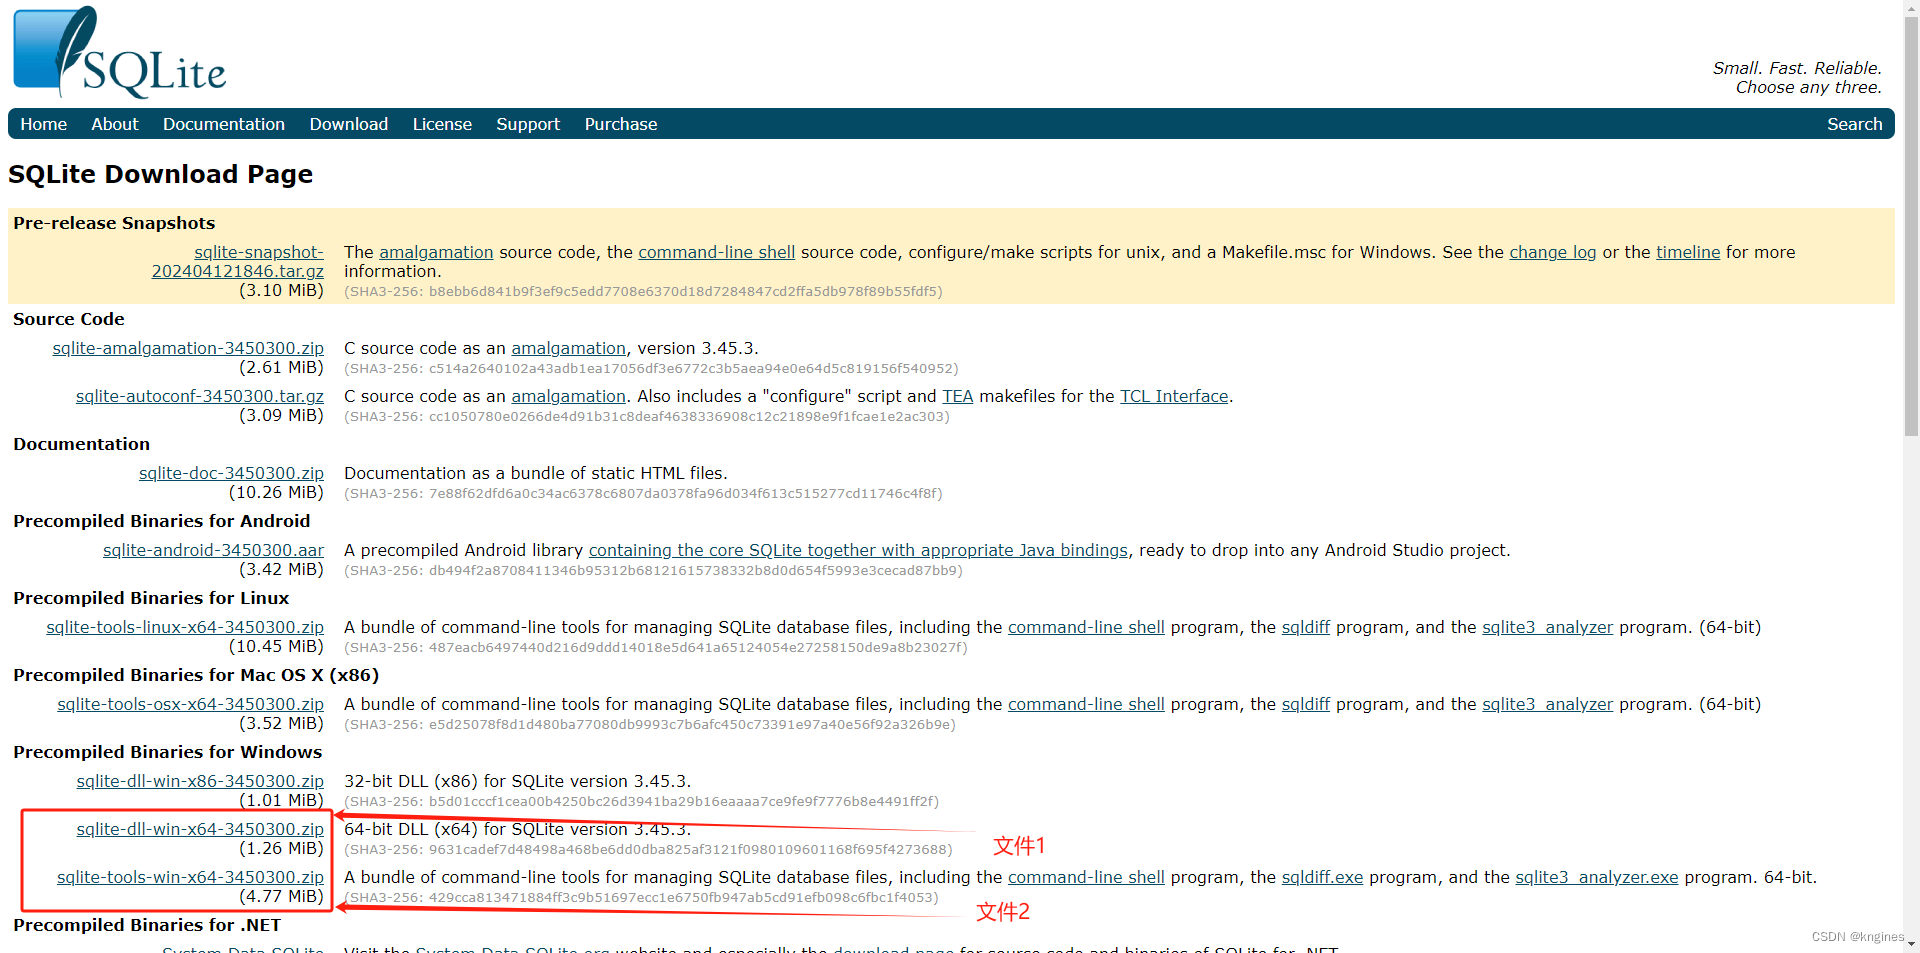Open the sqlite3_analyzer.exe link
1920x953 pixels.
point(1597,877)
